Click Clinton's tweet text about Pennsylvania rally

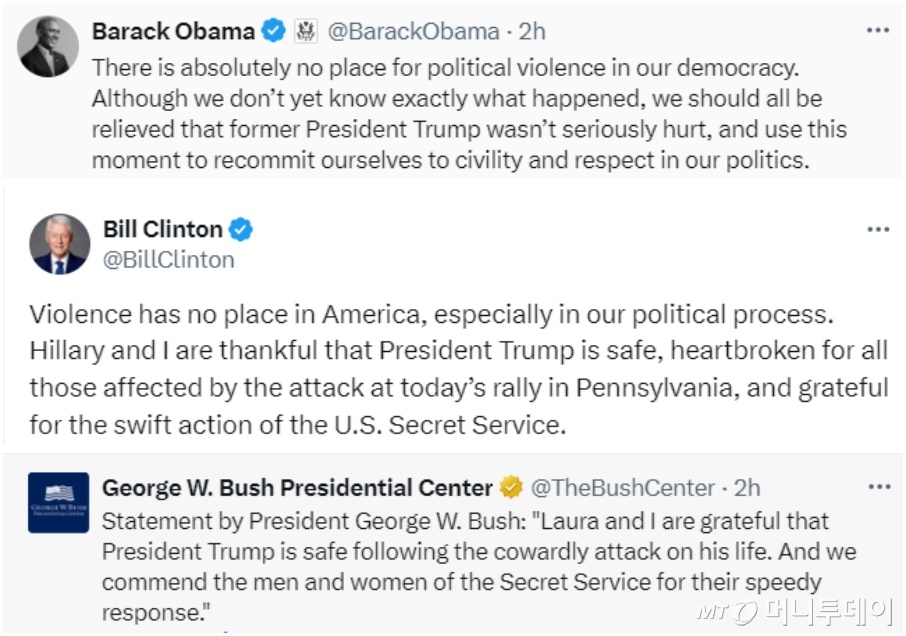click(x=458, y=369)
